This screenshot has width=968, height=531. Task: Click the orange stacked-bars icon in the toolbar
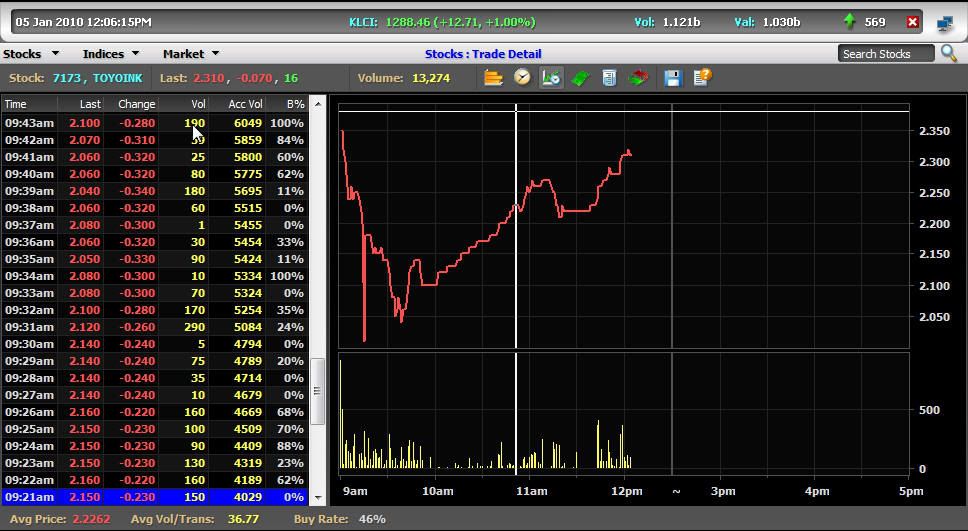coord(493,78)
